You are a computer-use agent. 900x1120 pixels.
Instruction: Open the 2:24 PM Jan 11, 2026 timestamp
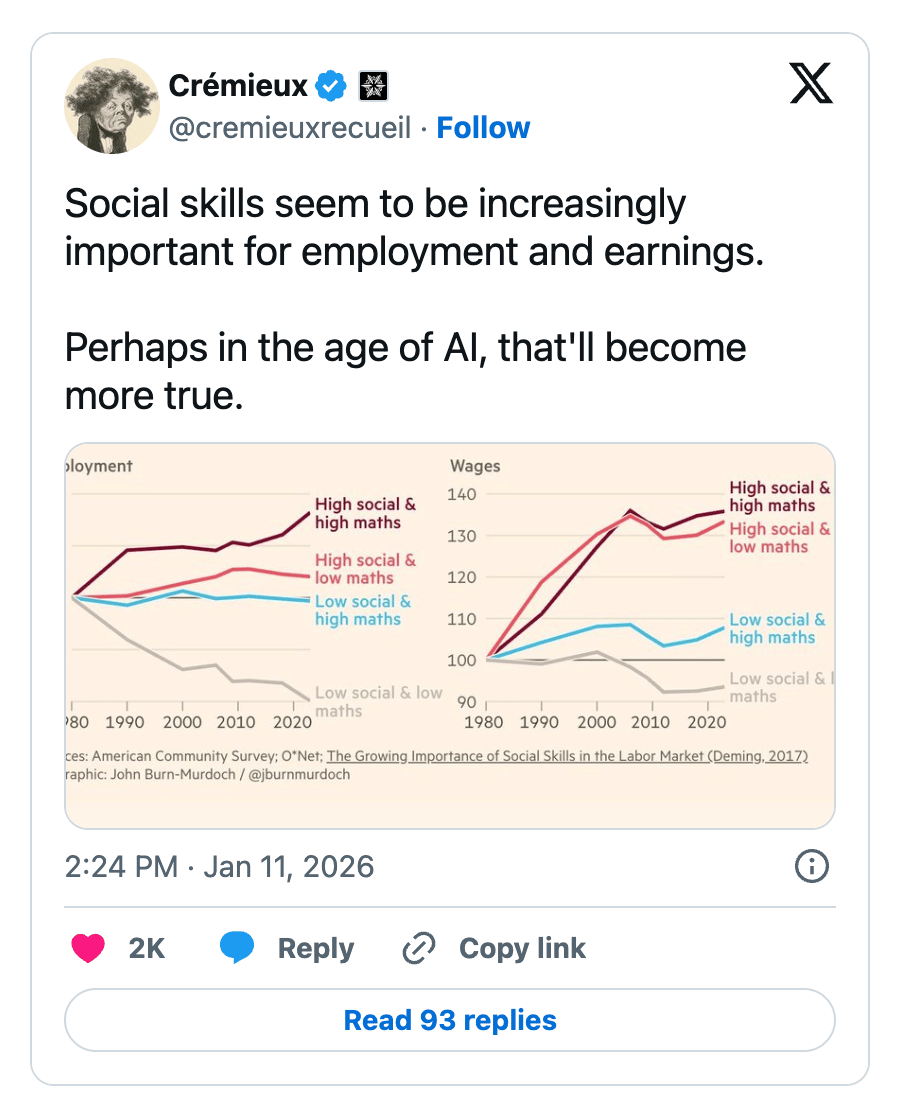coord(219,866)
